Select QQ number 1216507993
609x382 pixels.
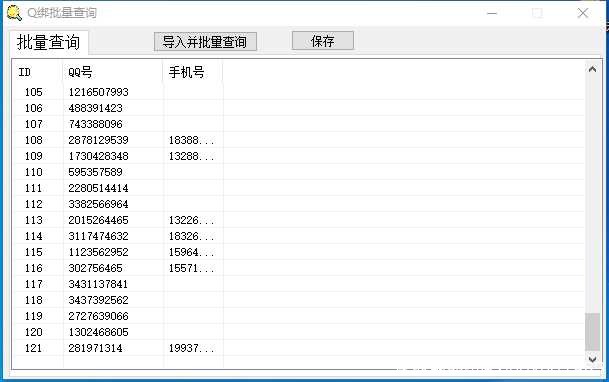pos(98,92)
